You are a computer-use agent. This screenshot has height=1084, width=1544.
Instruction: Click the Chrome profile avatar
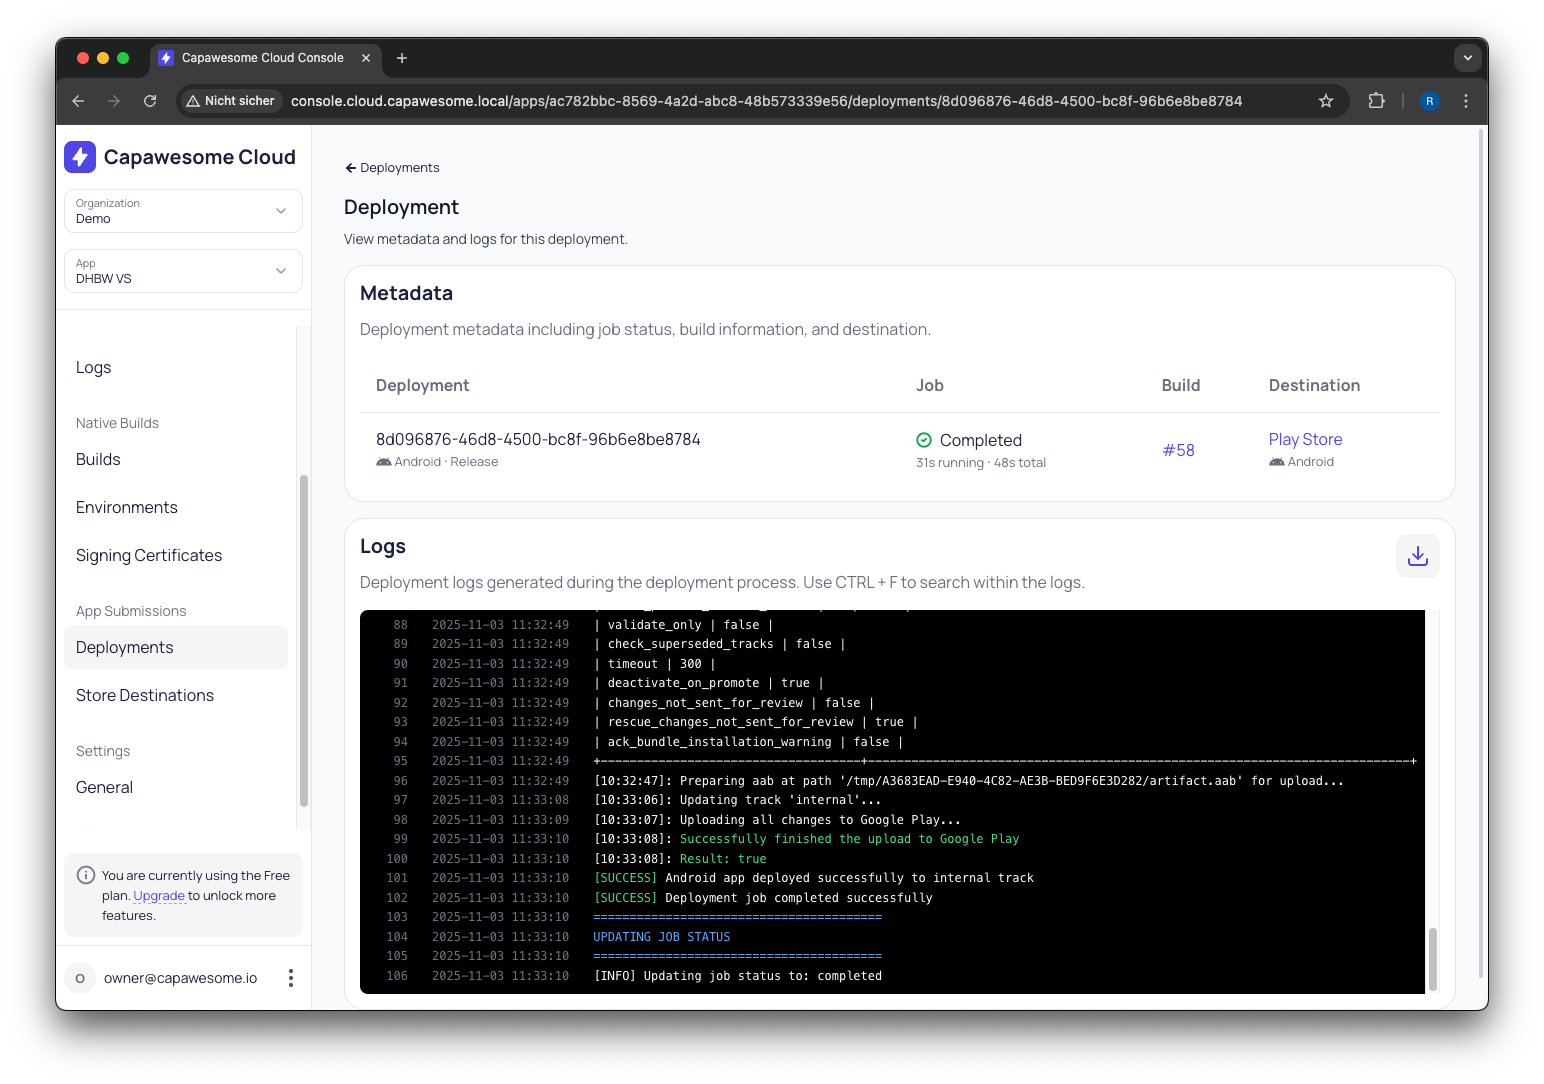(1430, 101)
